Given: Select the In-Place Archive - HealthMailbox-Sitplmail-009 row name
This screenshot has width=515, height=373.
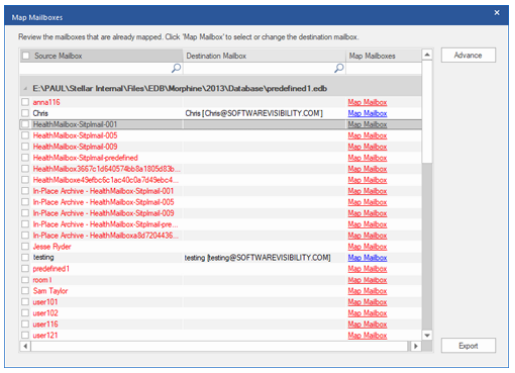Looking at the screenshot, I should [103, 213].
